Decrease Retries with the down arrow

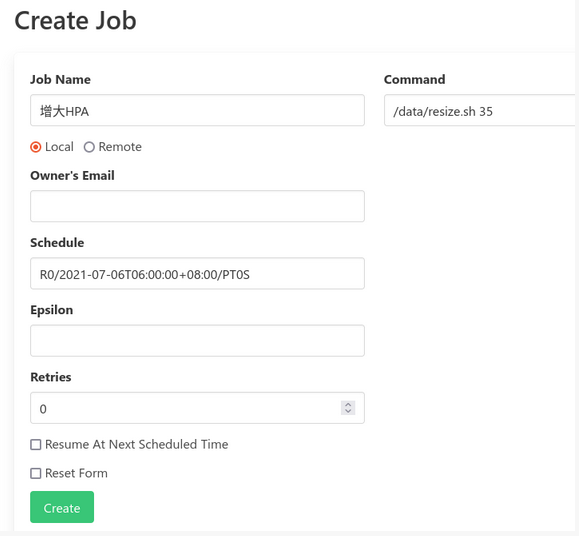pyautogui.click(x=348, y=411)
